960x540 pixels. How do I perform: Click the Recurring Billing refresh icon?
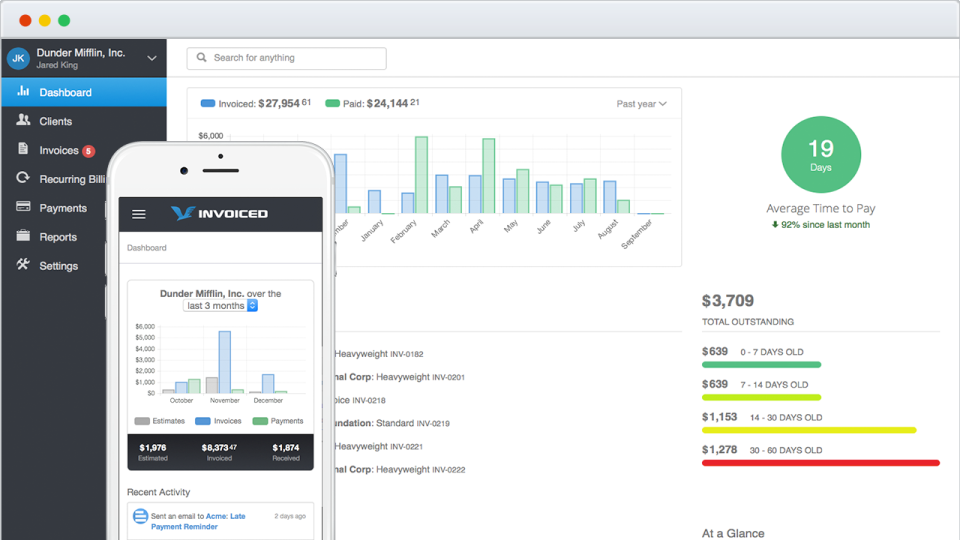pyautogui.click(x=23, y=178)
